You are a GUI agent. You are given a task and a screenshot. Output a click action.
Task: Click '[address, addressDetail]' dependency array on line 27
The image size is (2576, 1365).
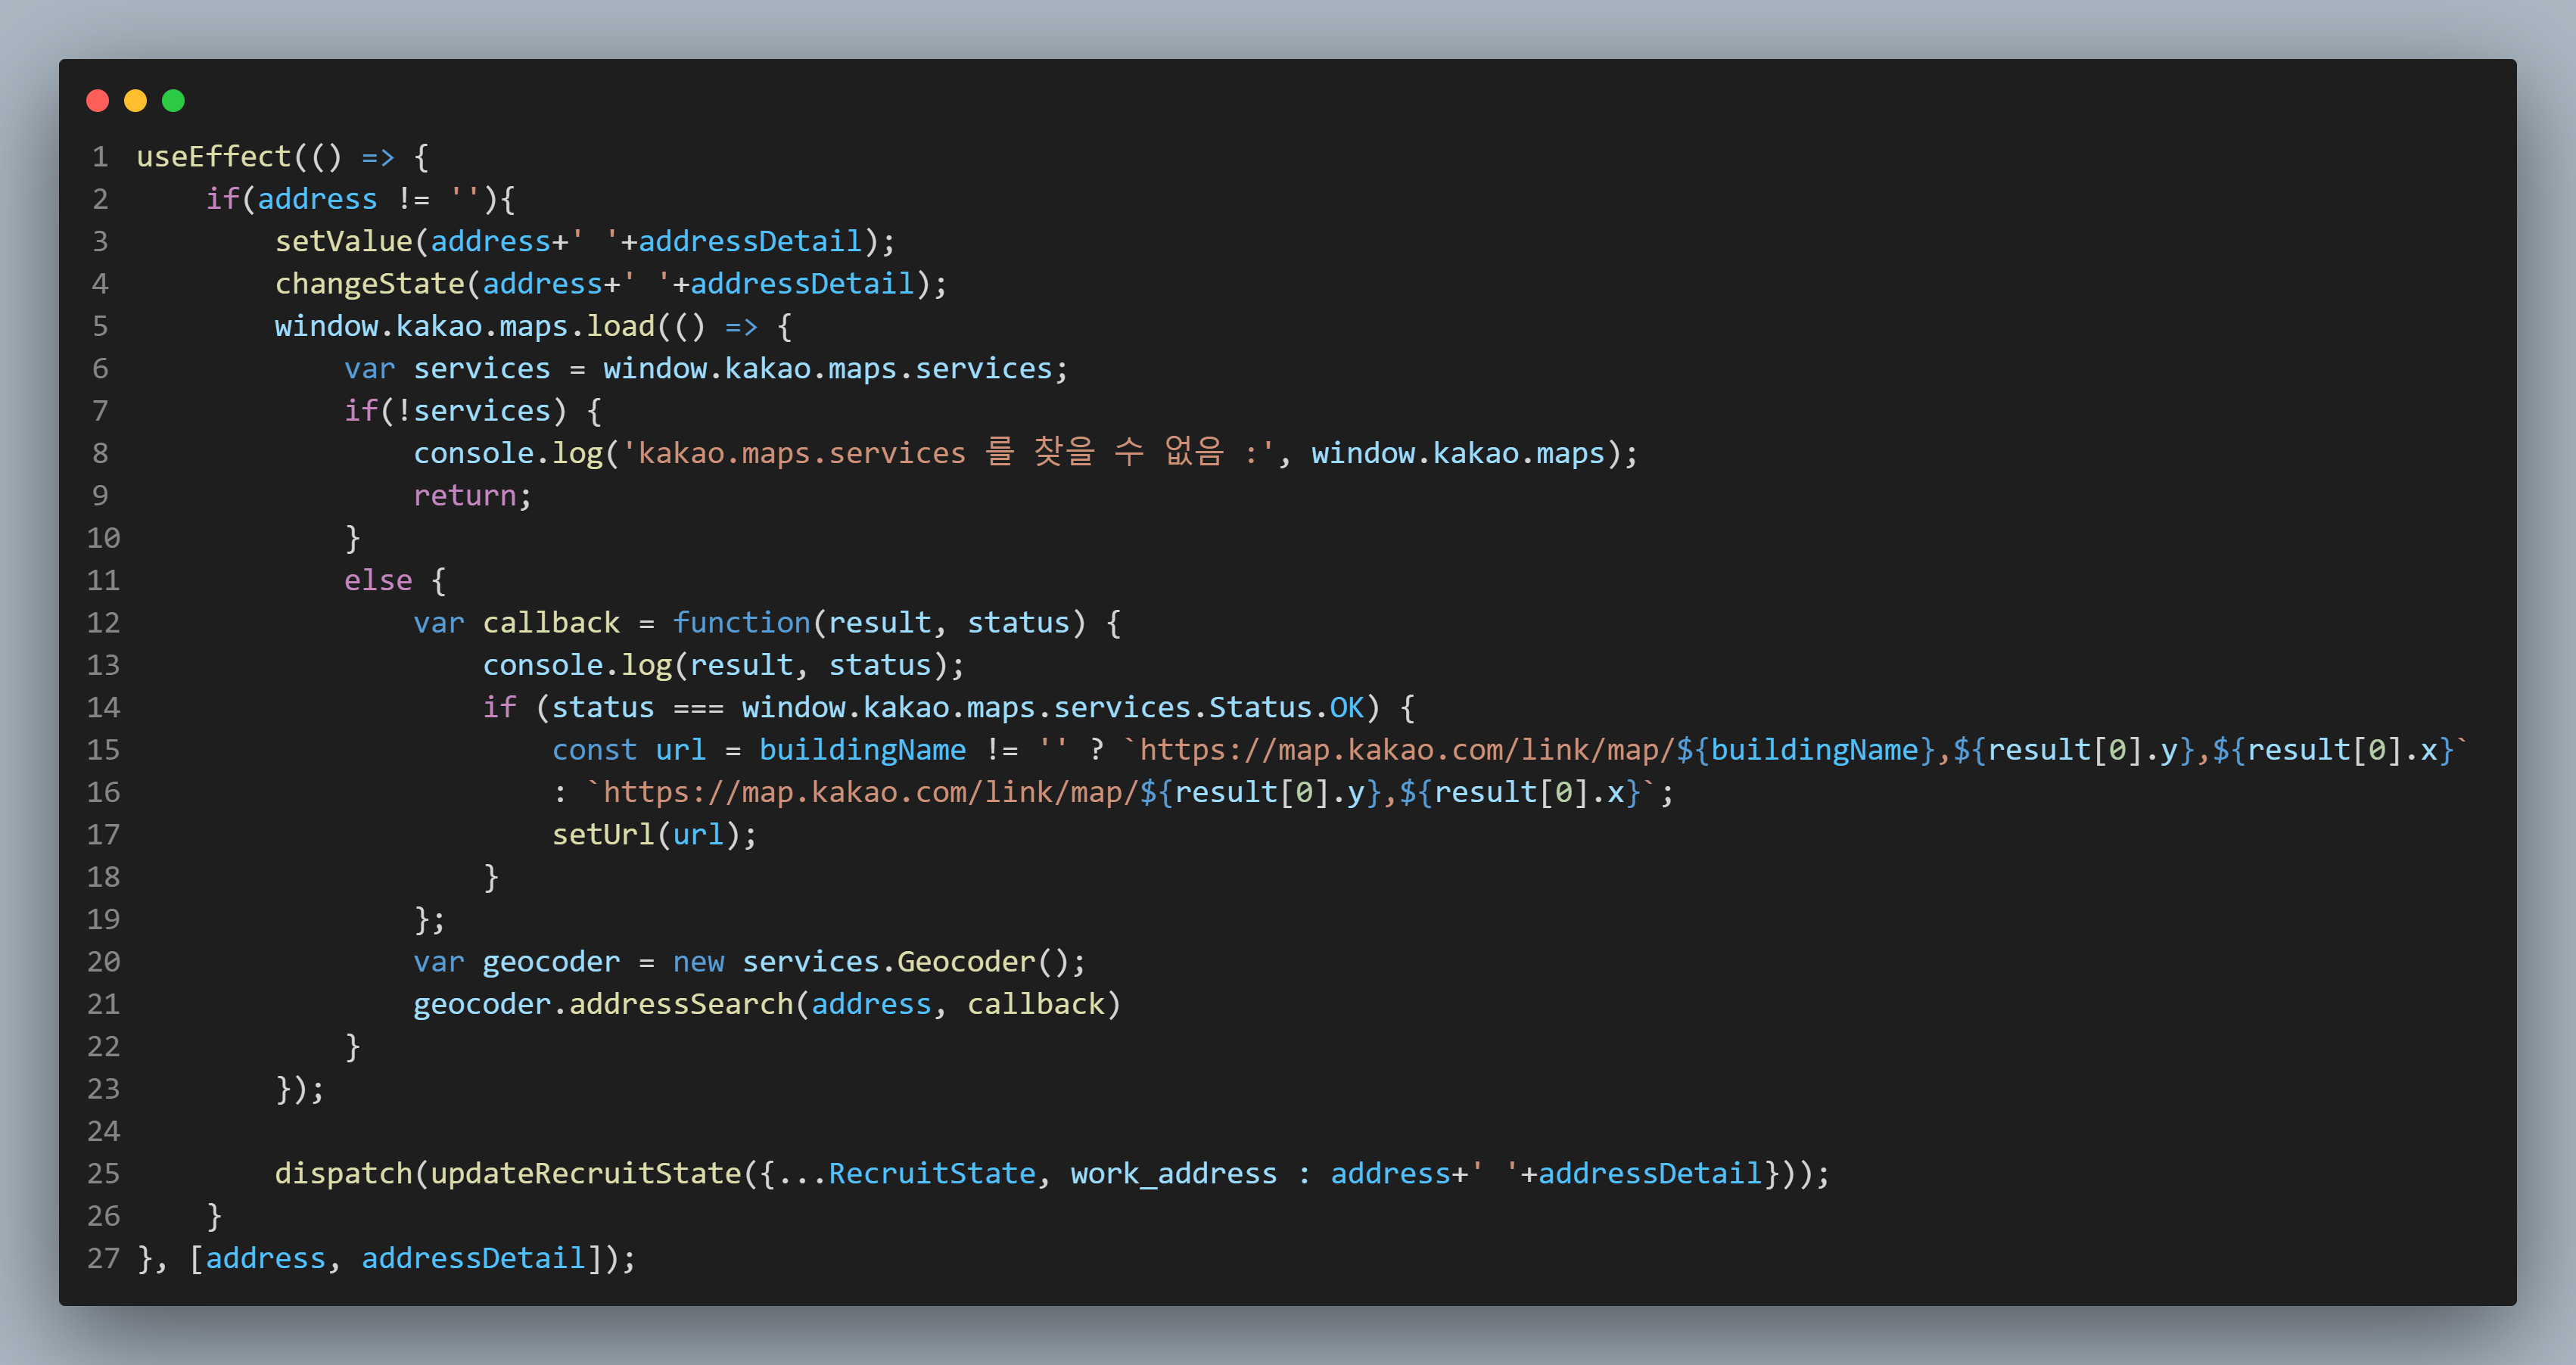pos(395,1259)
